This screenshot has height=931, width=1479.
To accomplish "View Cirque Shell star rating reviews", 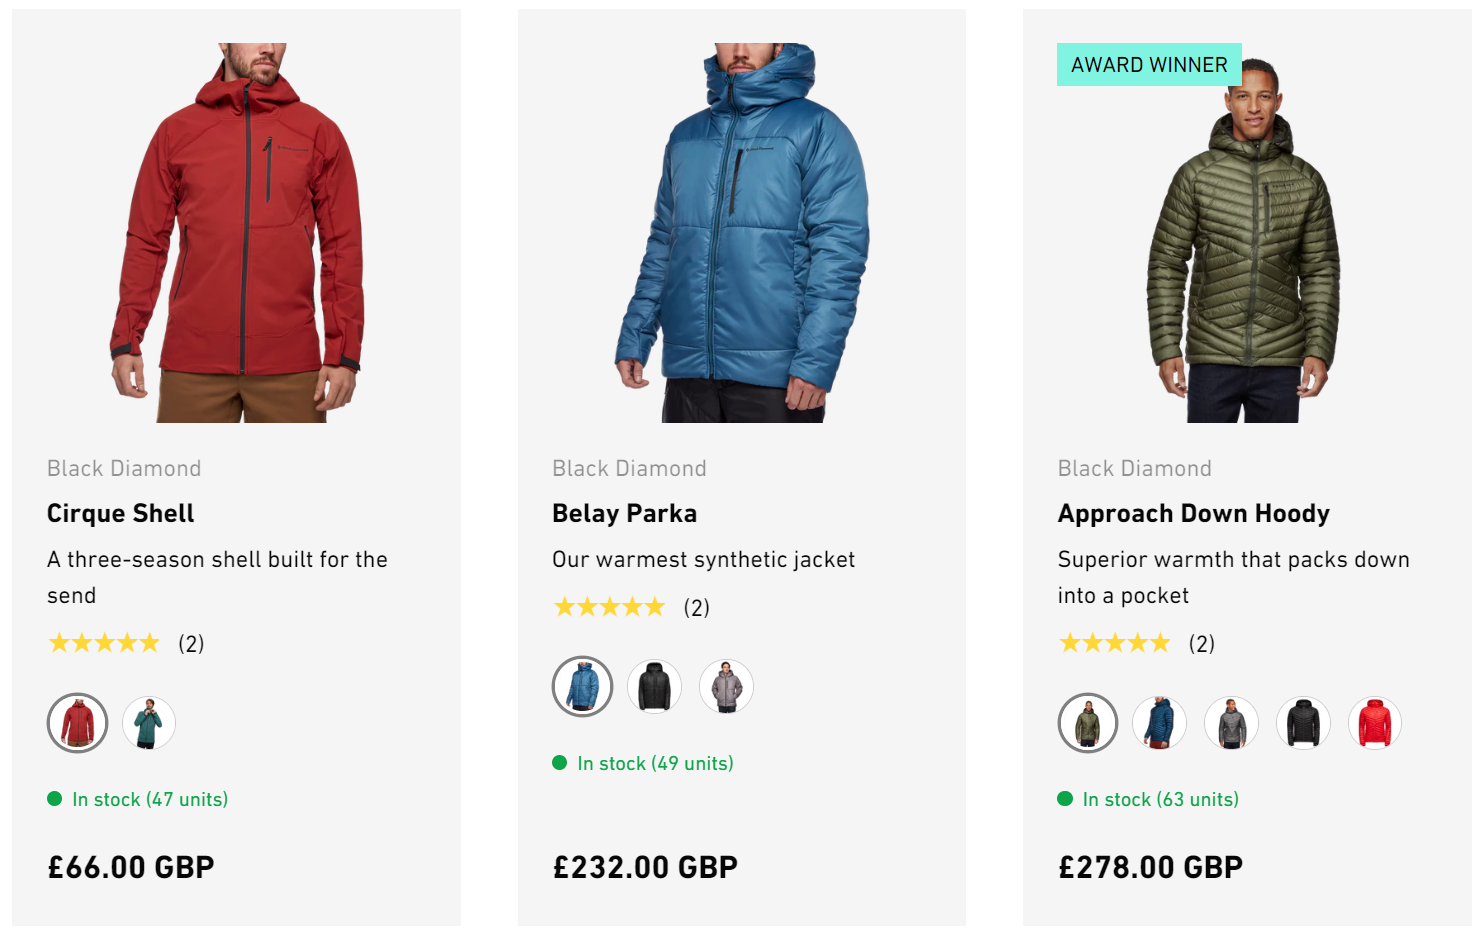I will (105, 643).
